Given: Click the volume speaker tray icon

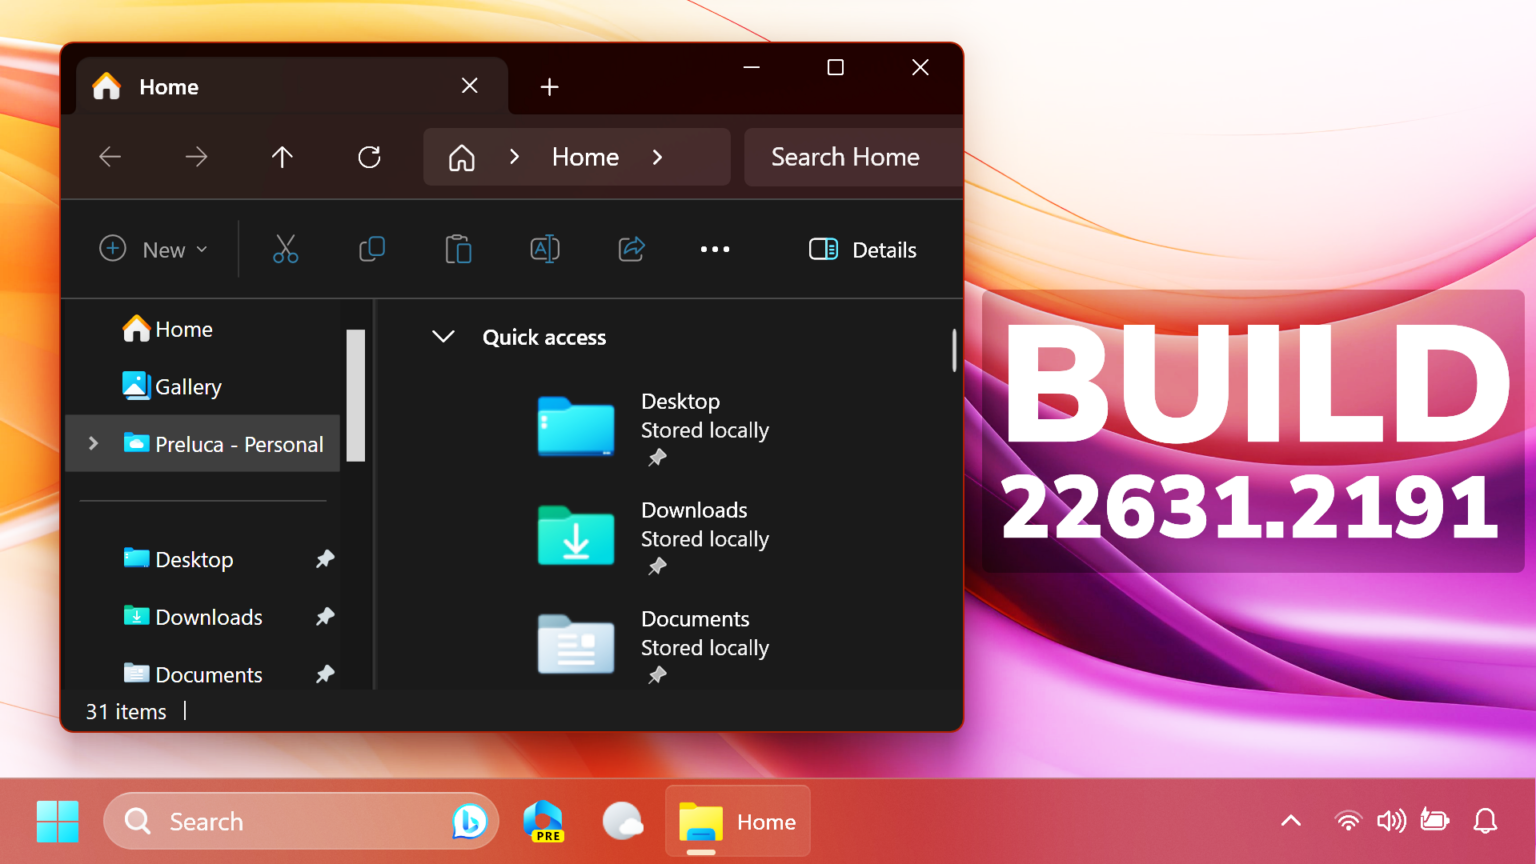Looking at the screenshot, I should (1391, 822).
